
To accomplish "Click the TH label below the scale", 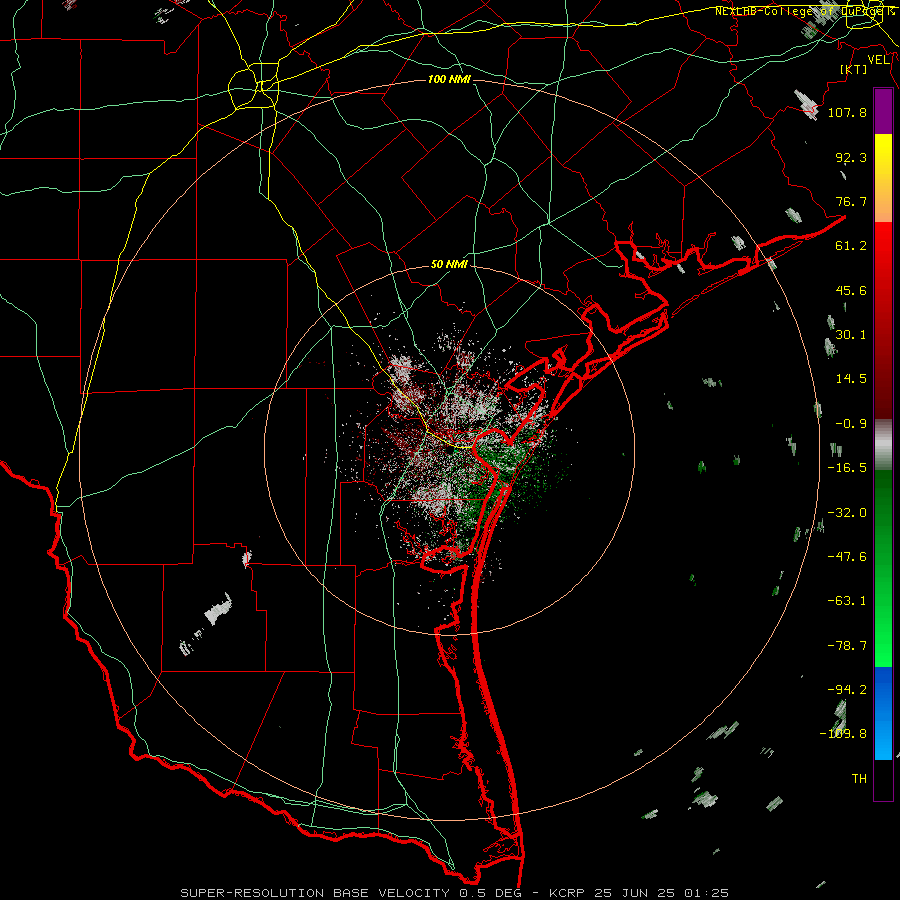I will 859,779.
